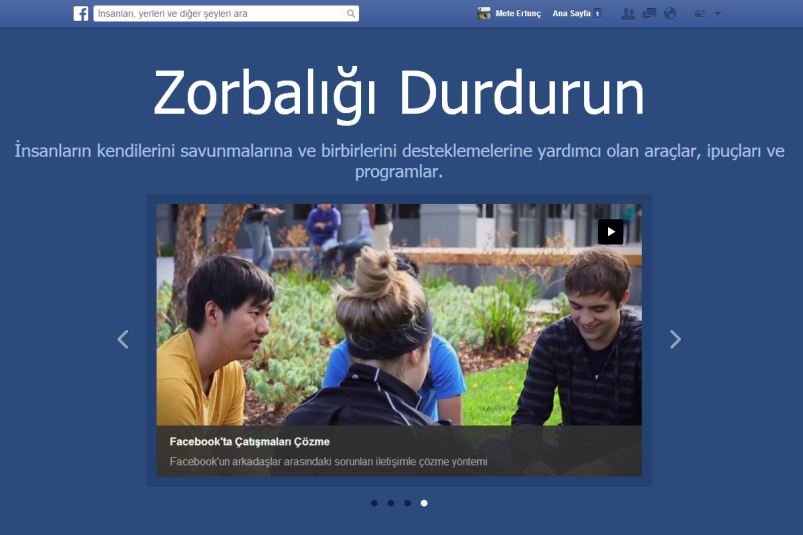Open the friend requests icon
The height and width of the screenshot is (535, 803).
pyautogui.click(x=628, y=14)
